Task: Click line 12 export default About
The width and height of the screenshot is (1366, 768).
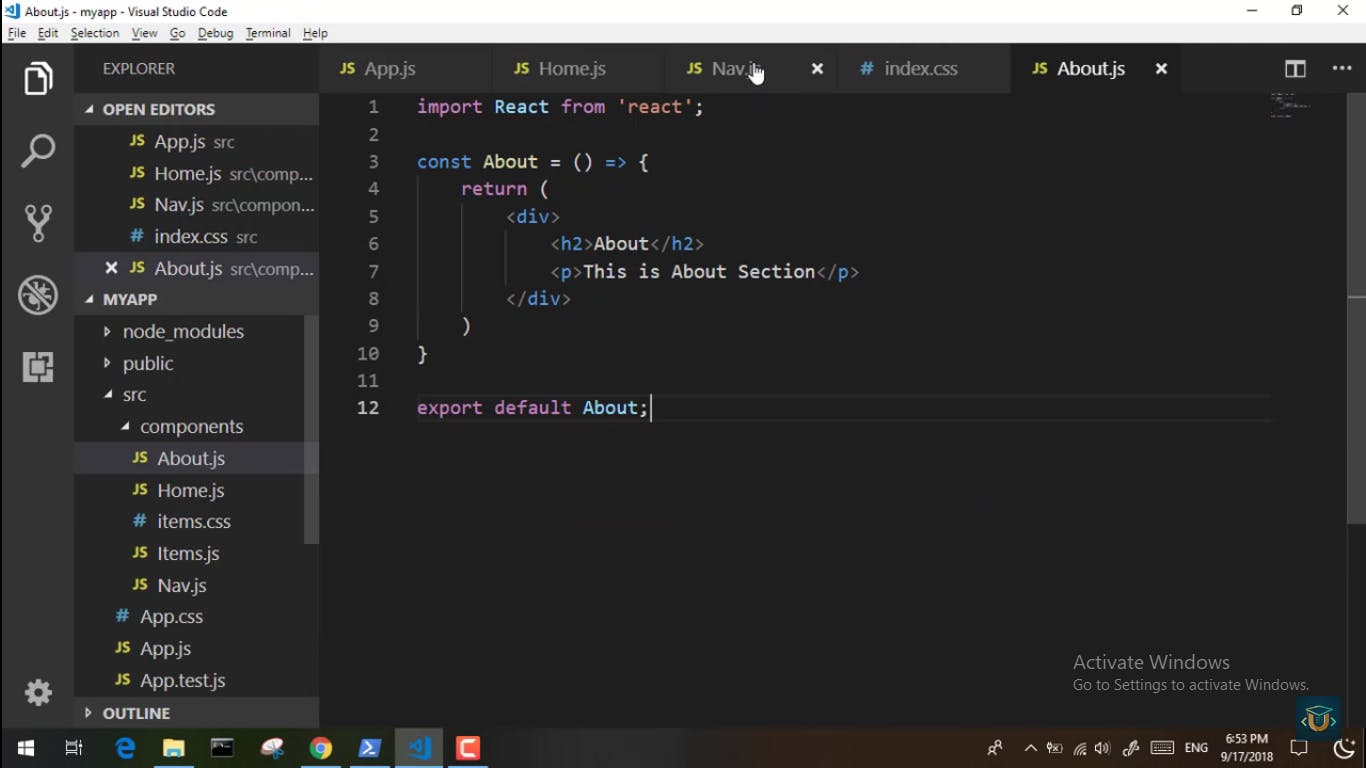Action: pyautogui.click(x=532, y=408)
